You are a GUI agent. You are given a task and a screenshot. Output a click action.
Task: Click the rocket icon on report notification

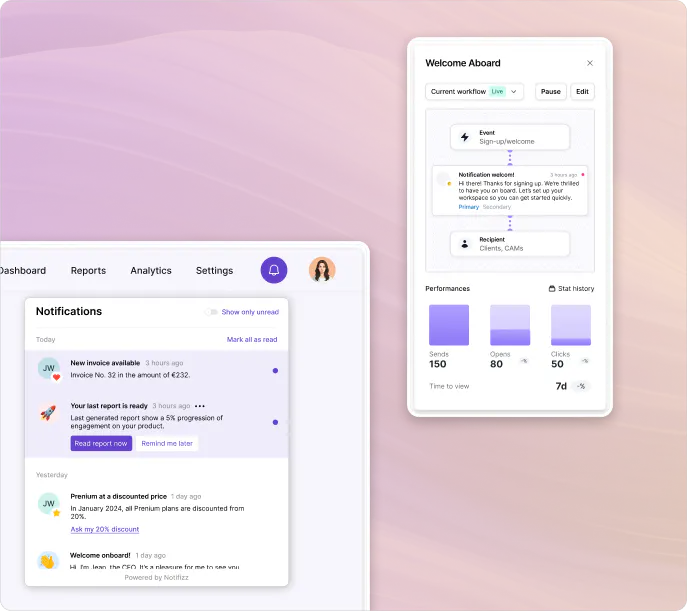pos(48,413)
